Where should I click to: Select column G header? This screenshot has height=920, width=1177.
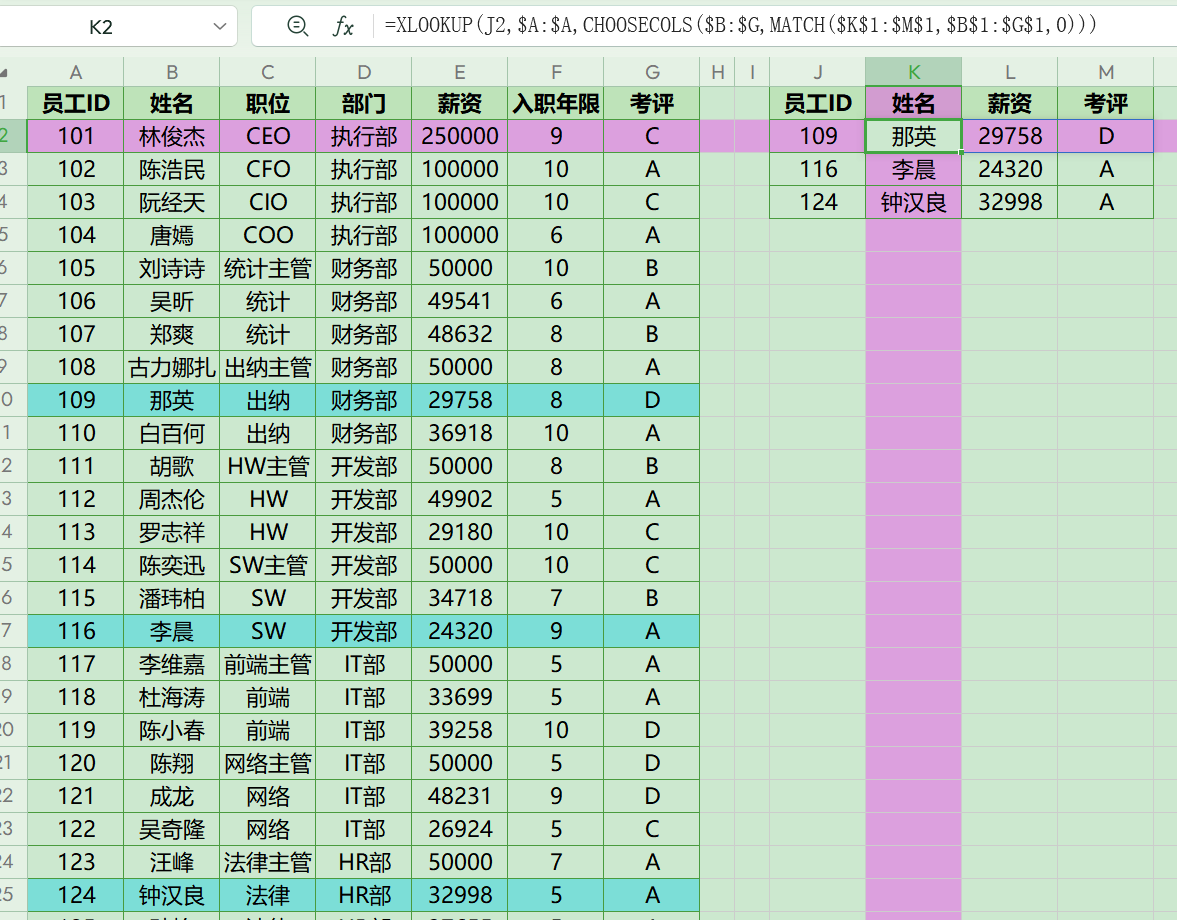(x=652, y=73)
